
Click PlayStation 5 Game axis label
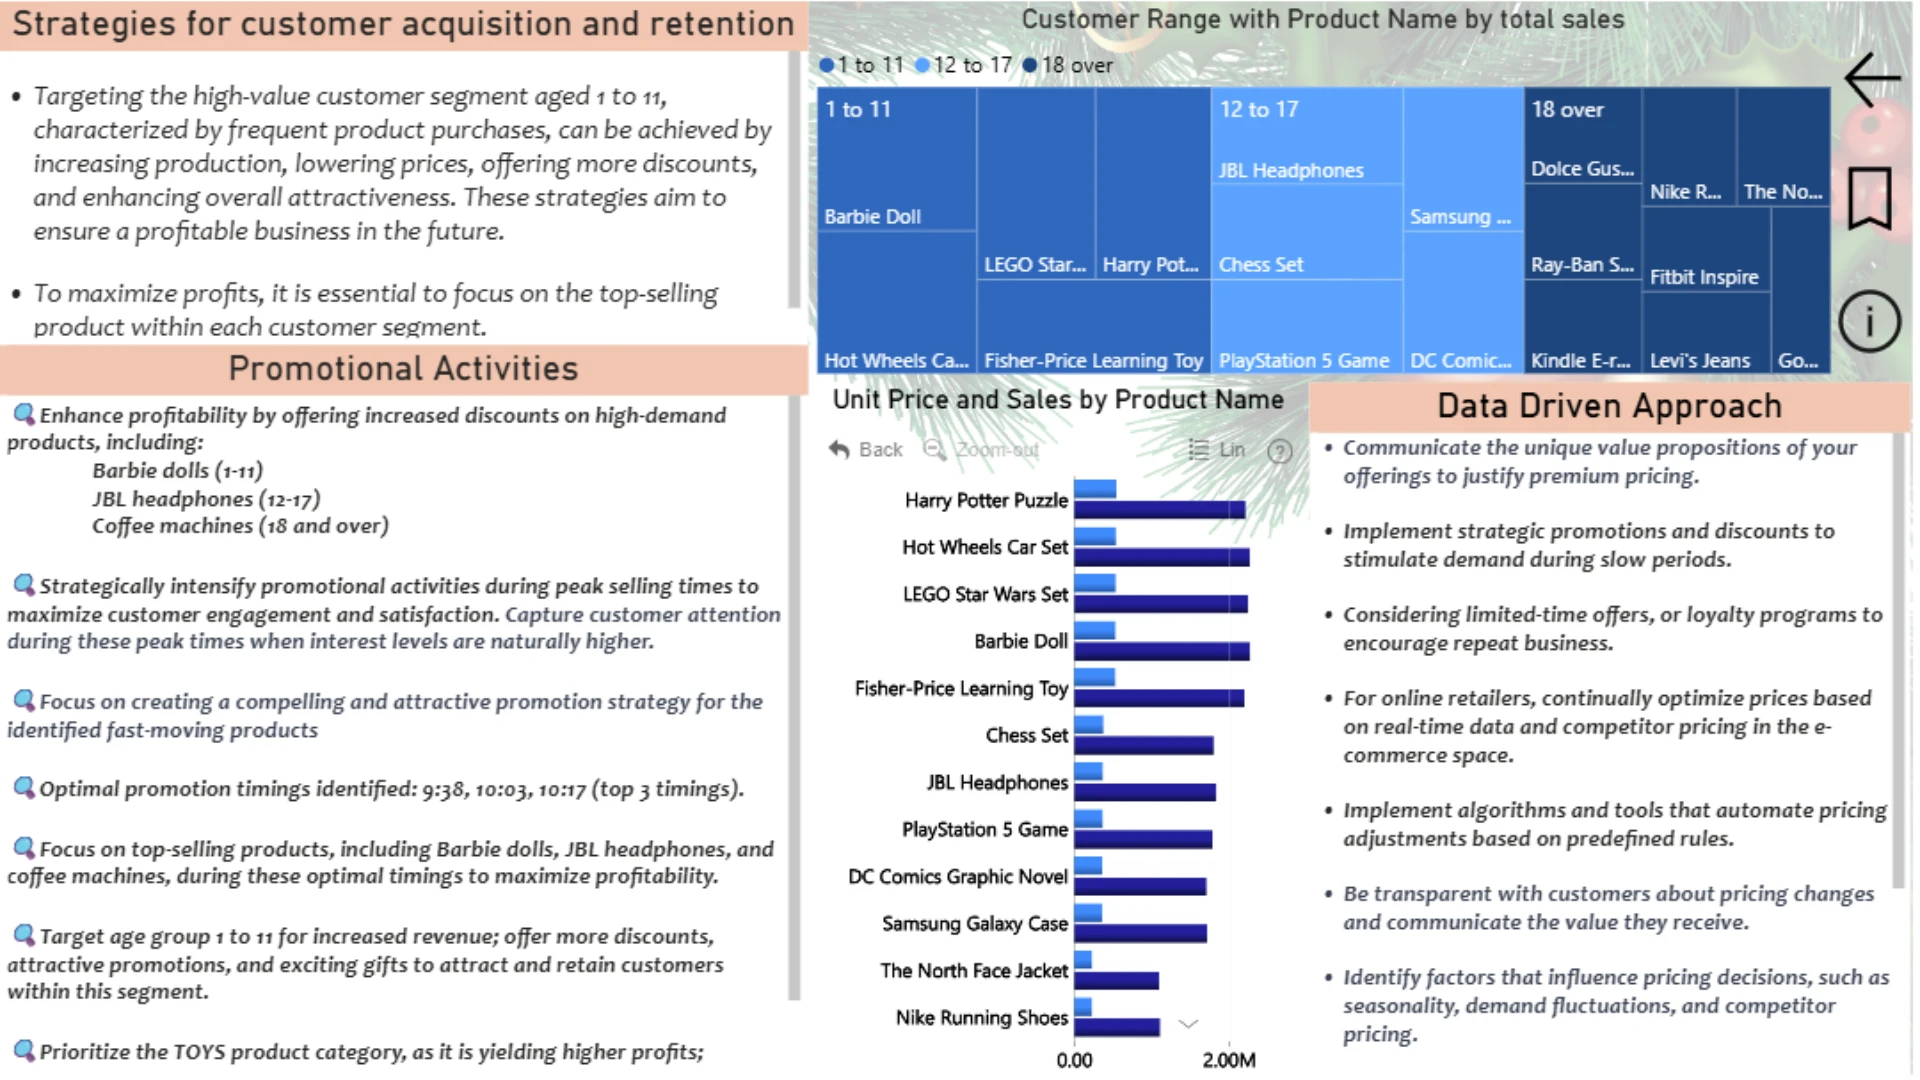coord(984,829)
